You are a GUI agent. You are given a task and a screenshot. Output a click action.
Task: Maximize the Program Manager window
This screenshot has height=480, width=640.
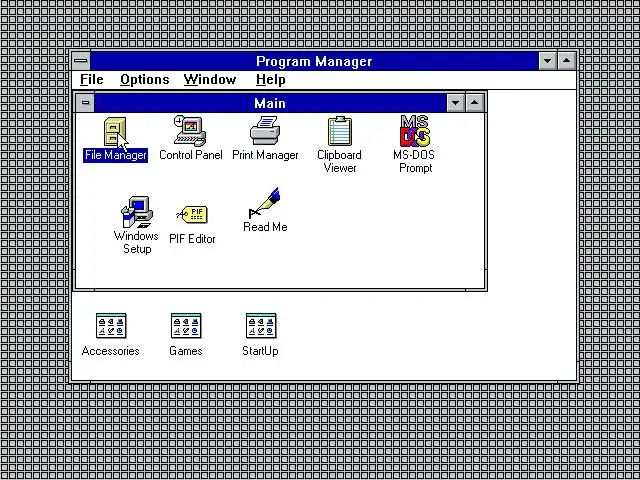567,61
